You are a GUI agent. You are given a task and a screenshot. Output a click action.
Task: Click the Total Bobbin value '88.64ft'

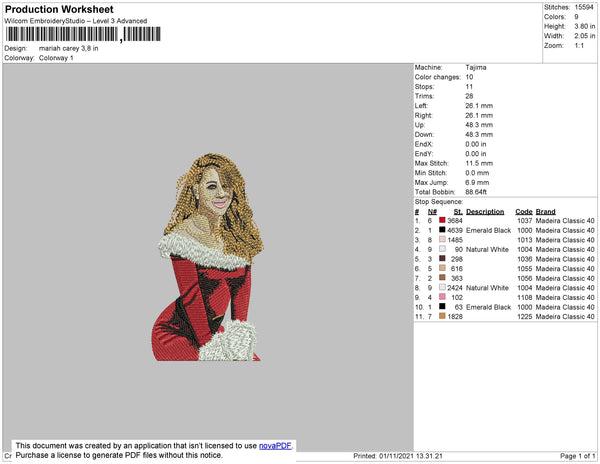[476, 192]
